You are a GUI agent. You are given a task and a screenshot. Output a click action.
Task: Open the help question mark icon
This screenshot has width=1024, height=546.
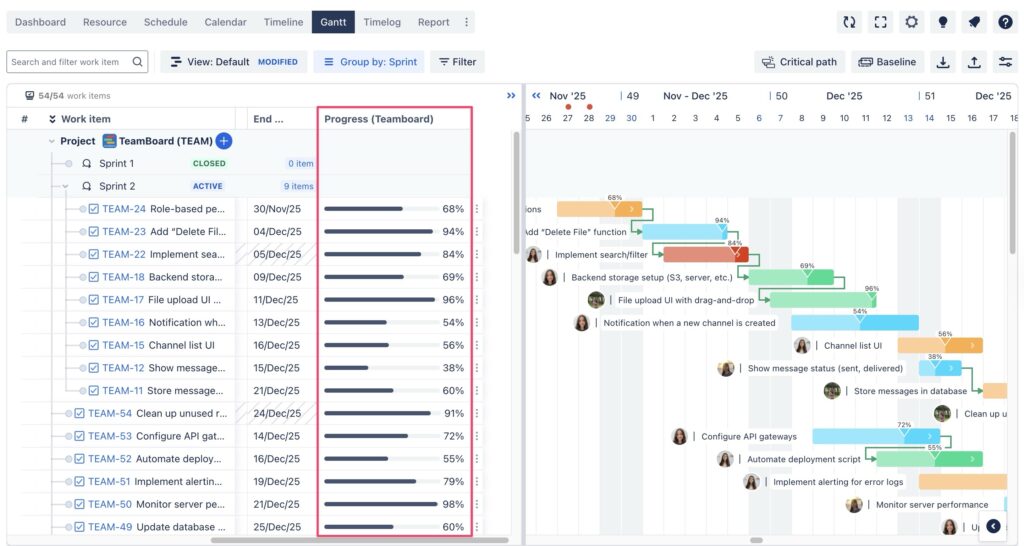point(1005,22)
